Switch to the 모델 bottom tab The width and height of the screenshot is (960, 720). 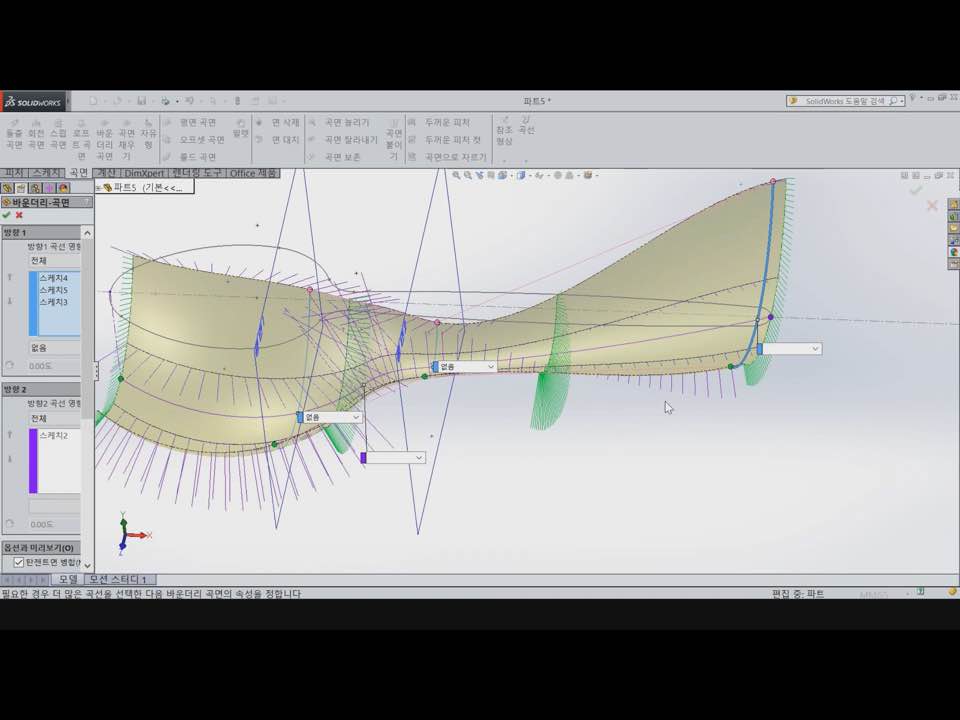click(68, 579)
